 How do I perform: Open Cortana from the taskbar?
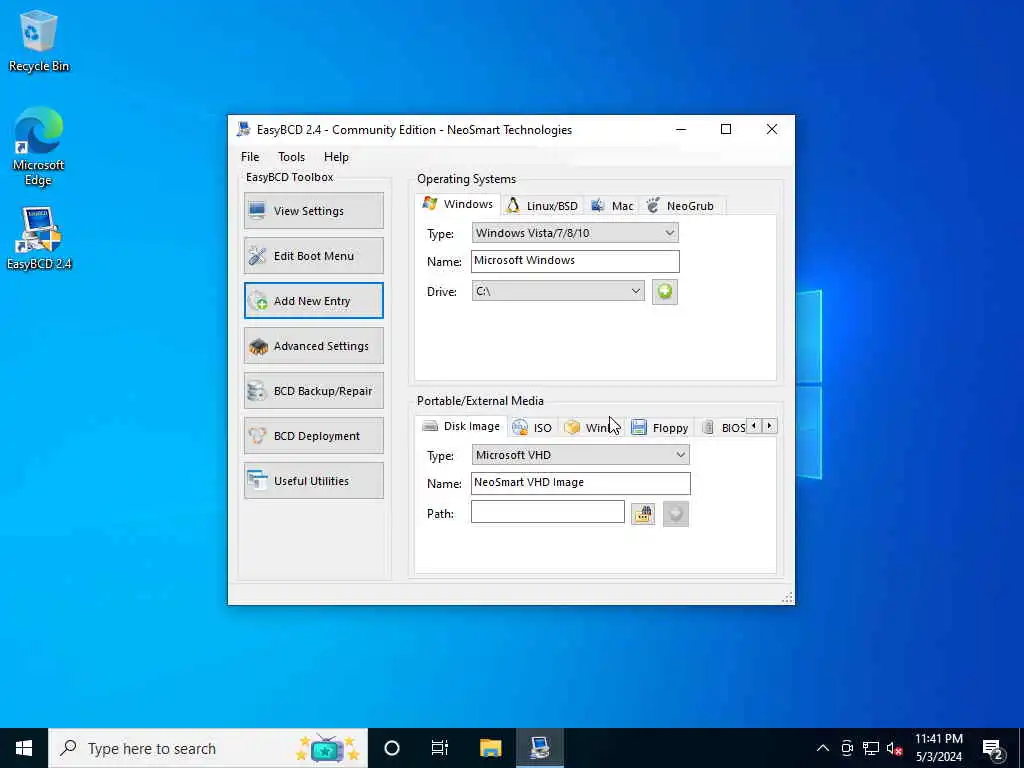coord(392,748)
